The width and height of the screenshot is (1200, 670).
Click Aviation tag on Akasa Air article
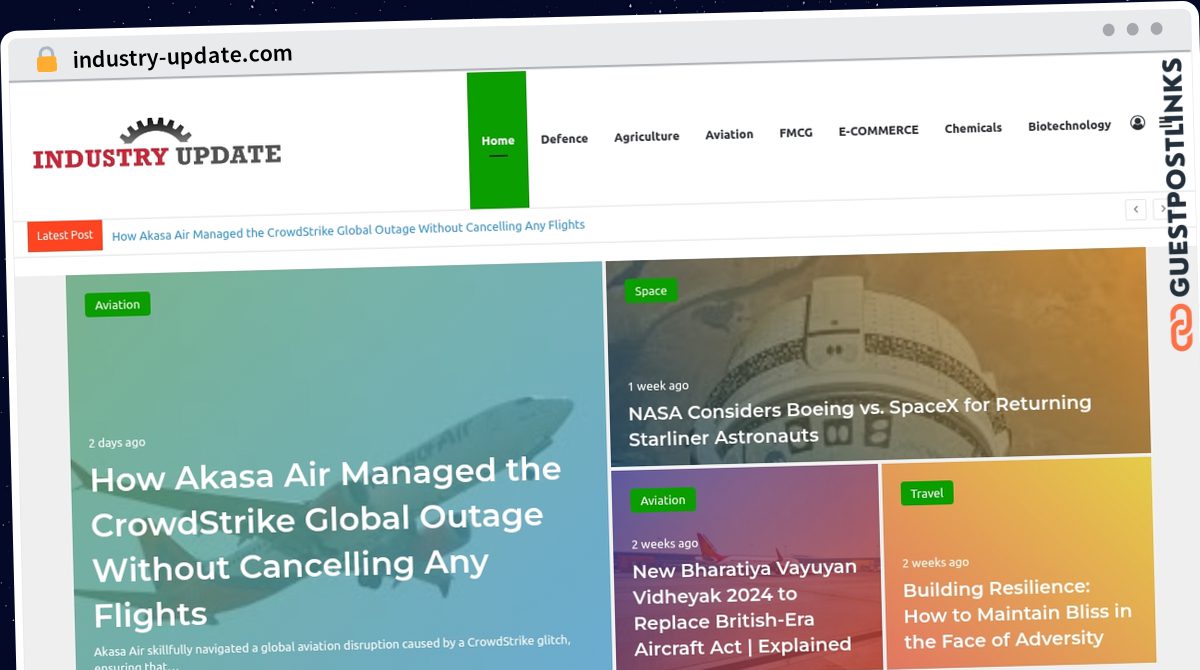(118, 304)
